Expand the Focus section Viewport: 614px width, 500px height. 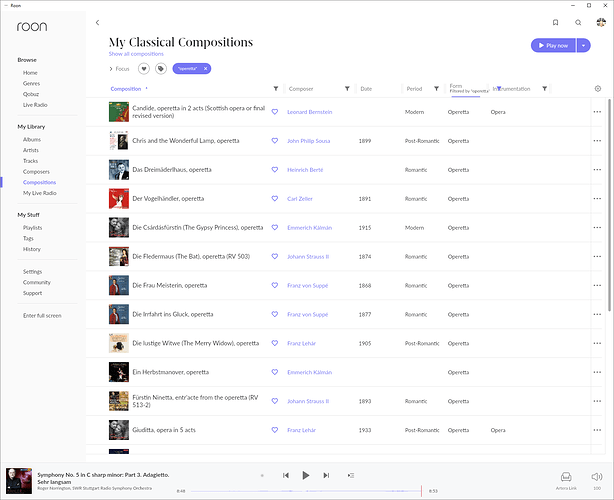119,69
